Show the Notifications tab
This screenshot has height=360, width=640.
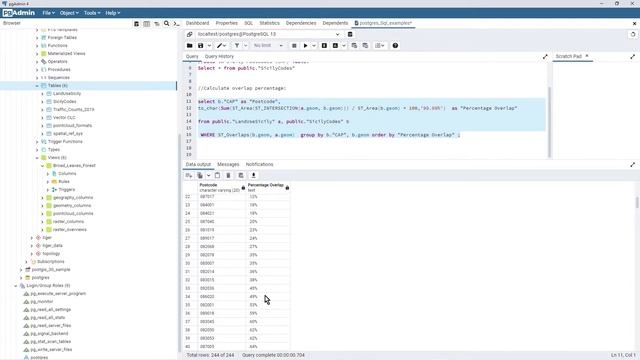point(259,164)
